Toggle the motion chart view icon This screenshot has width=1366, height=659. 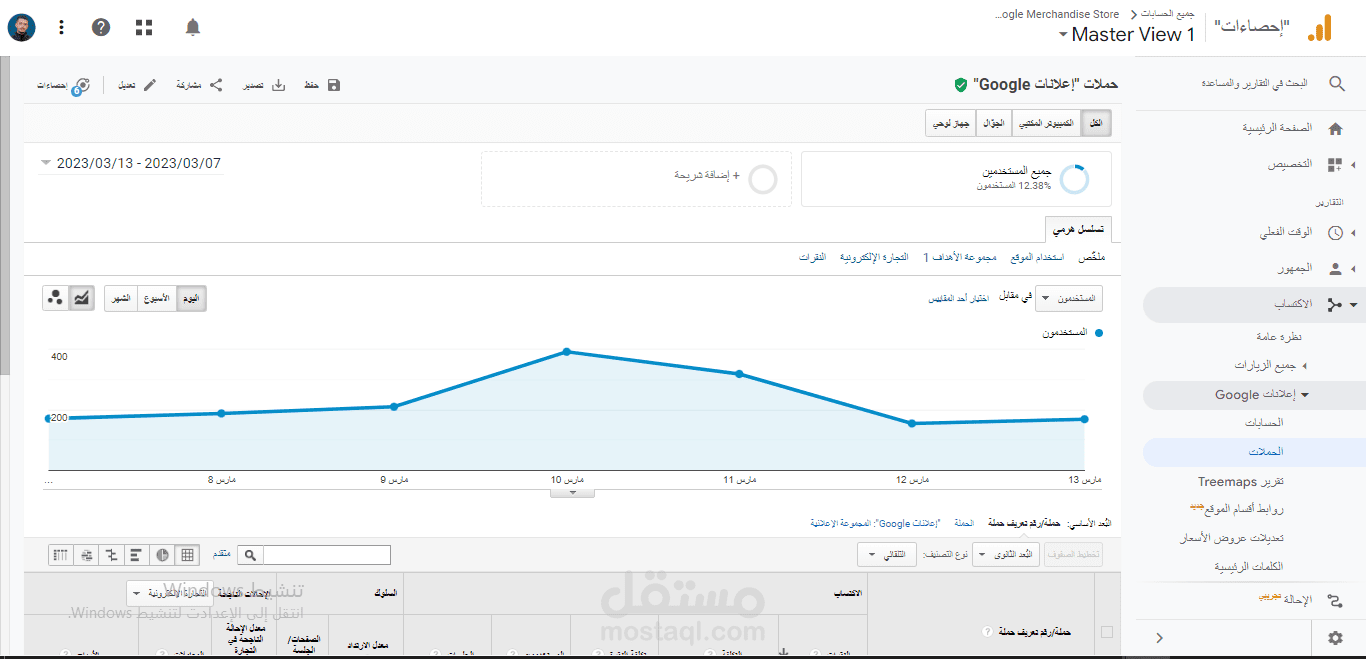56,297
